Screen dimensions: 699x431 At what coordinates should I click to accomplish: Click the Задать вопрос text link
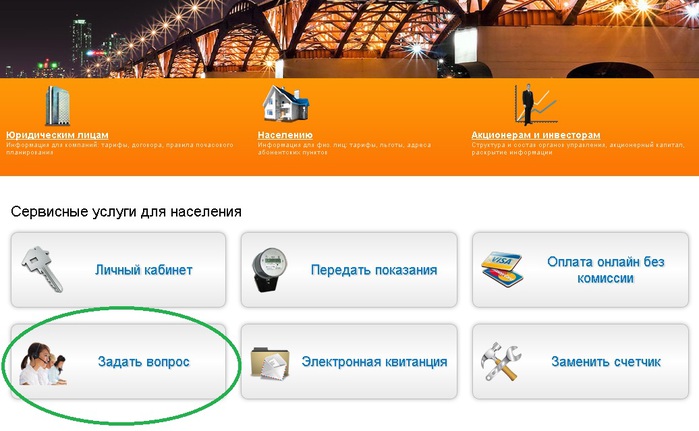[144, 361]
